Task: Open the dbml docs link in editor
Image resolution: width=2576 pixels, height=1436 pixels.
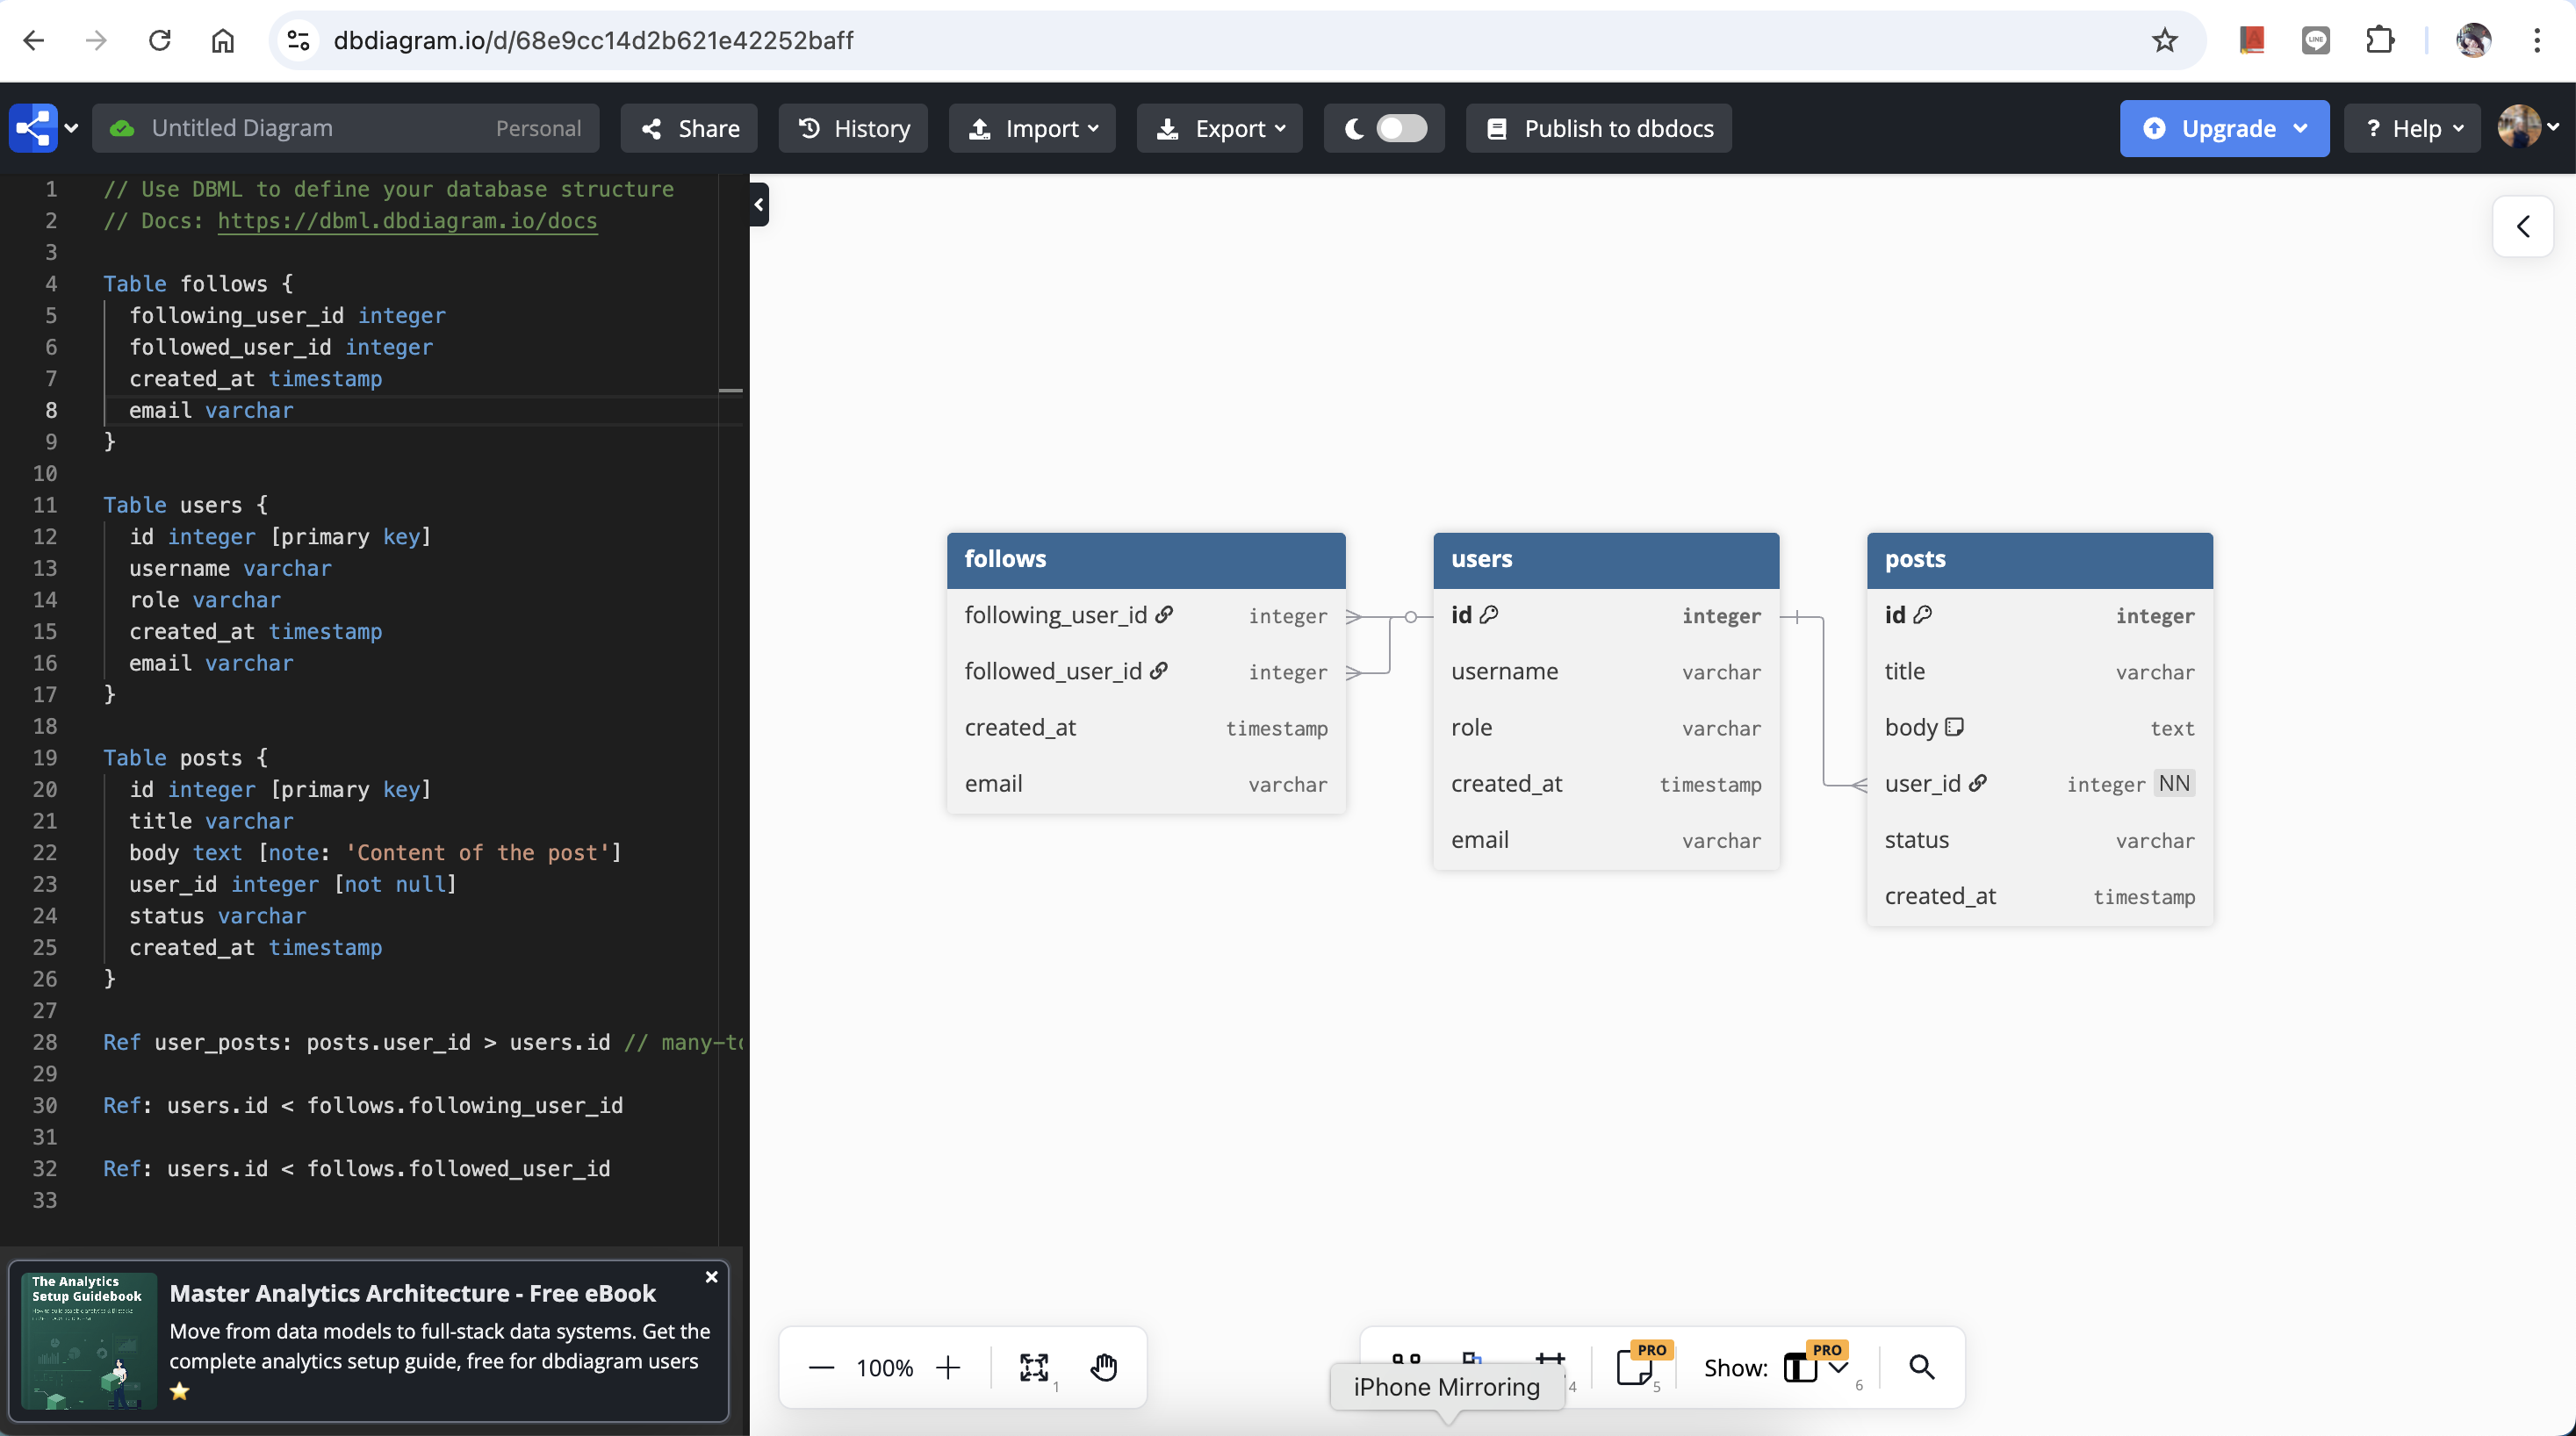Action: [407, 221]
